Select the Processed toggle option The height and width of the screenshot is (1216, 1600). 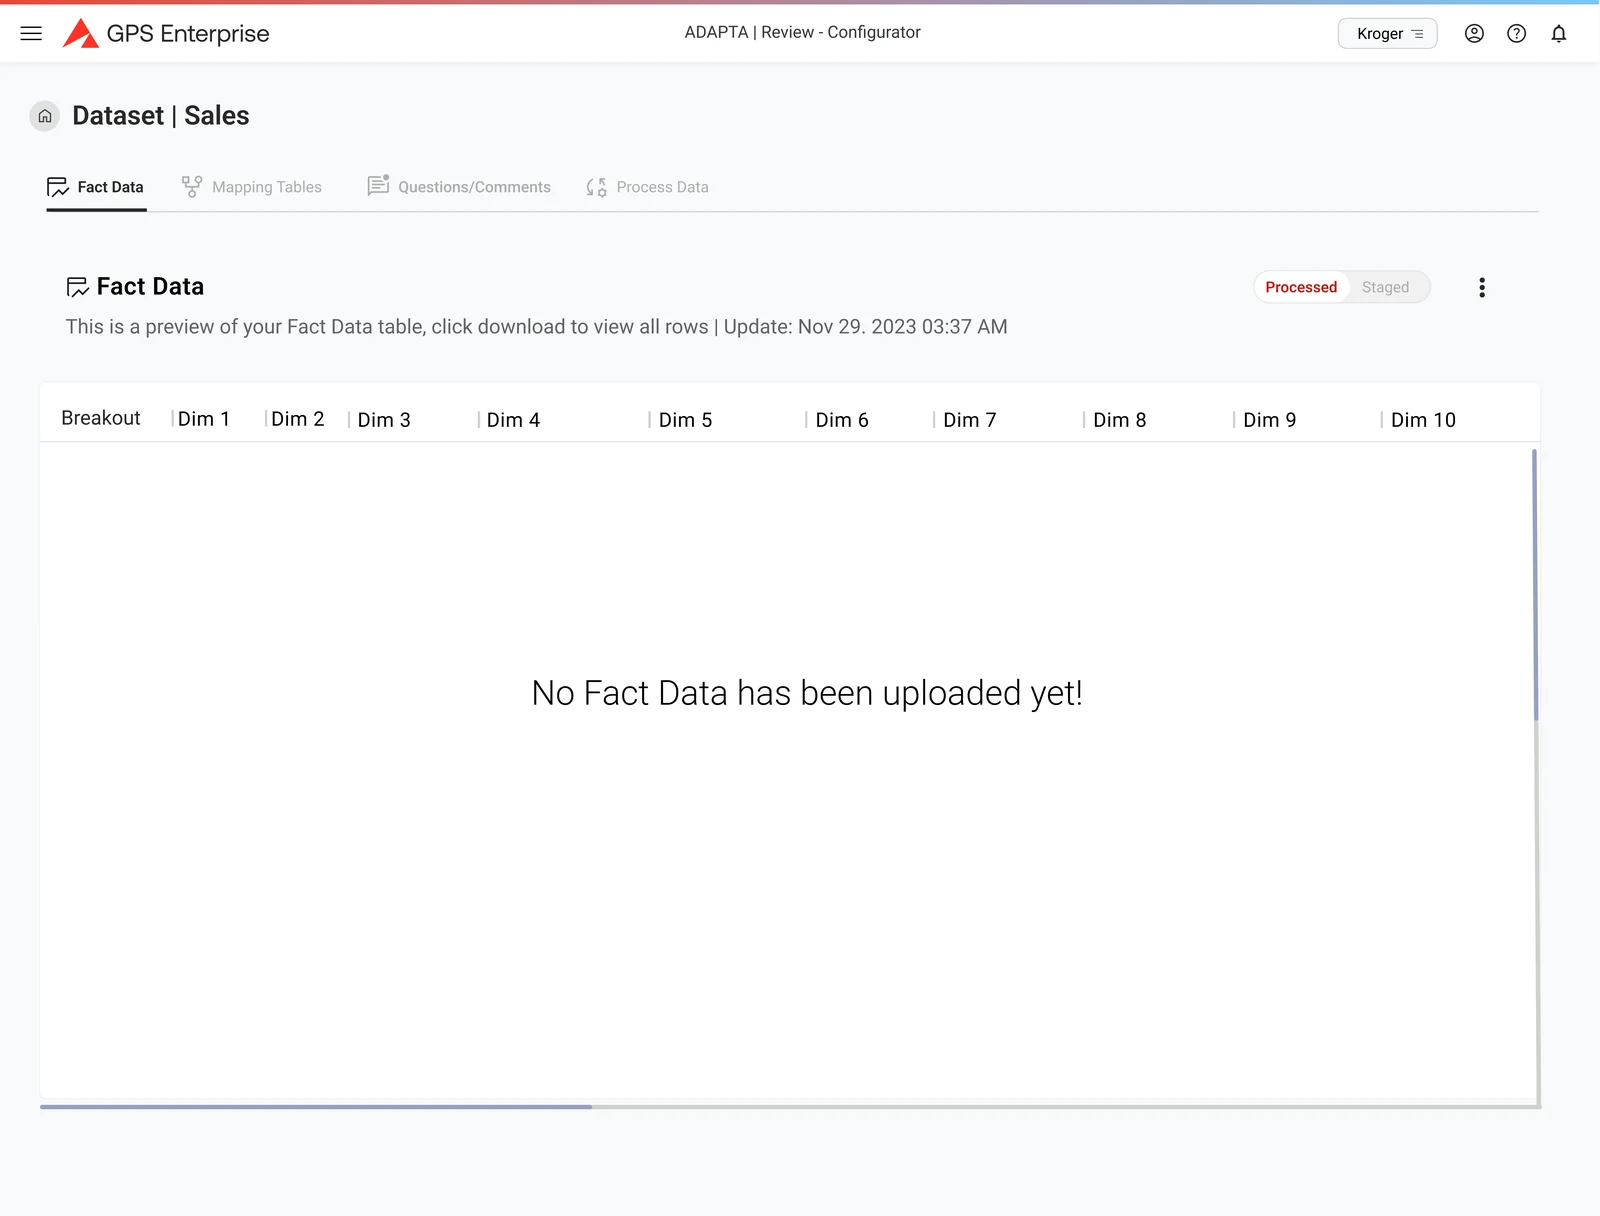coord(1301,287)
